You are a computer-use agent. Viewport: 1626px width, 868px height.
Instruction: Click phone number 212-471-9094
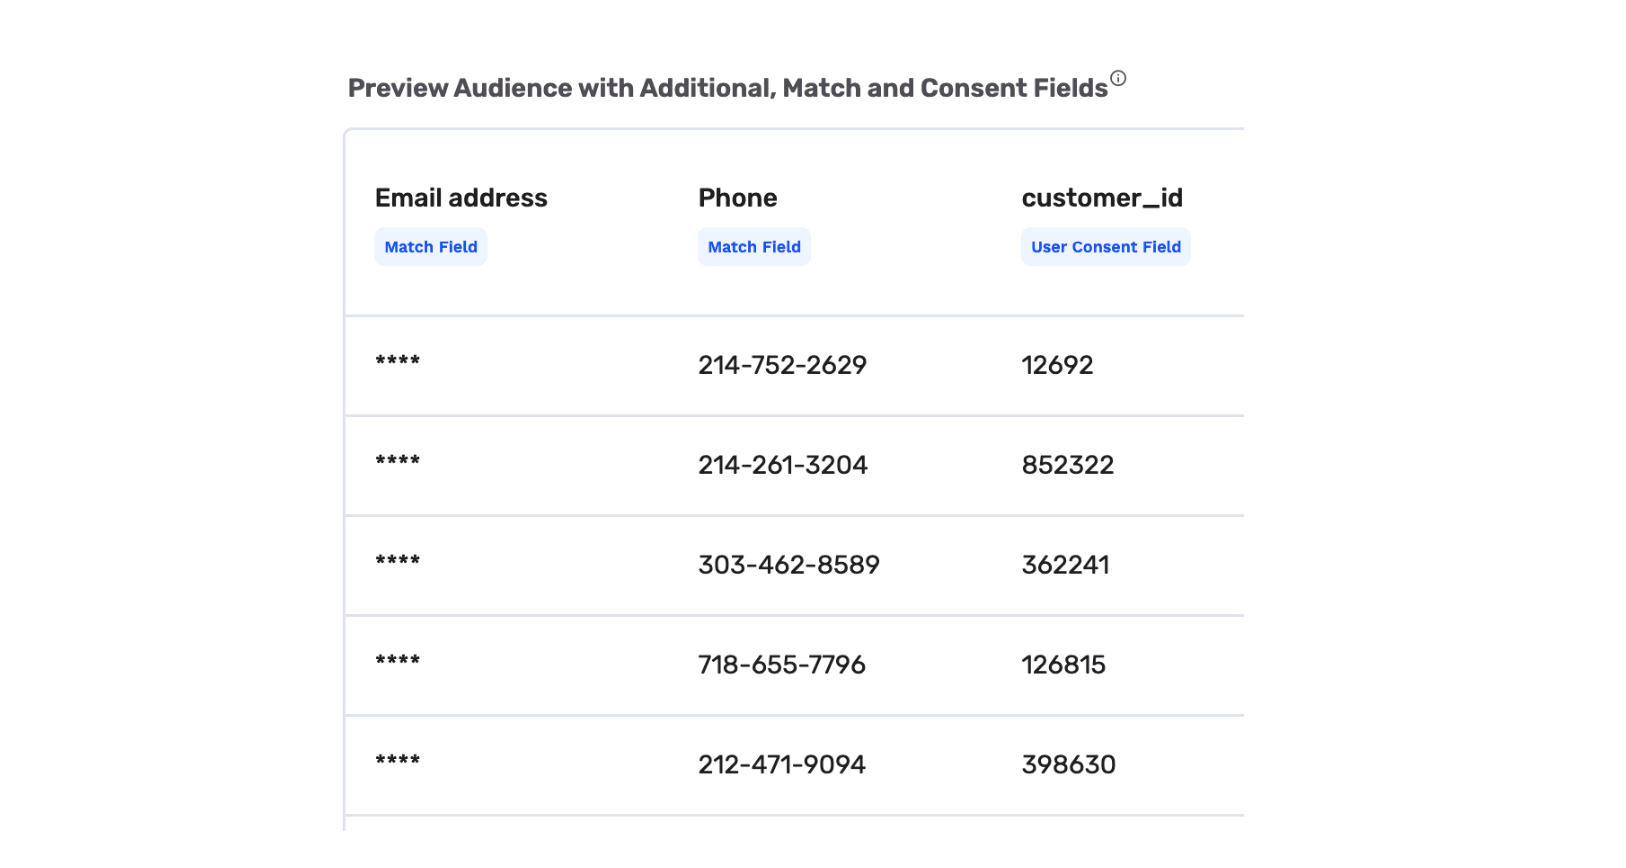pos(781,765)
